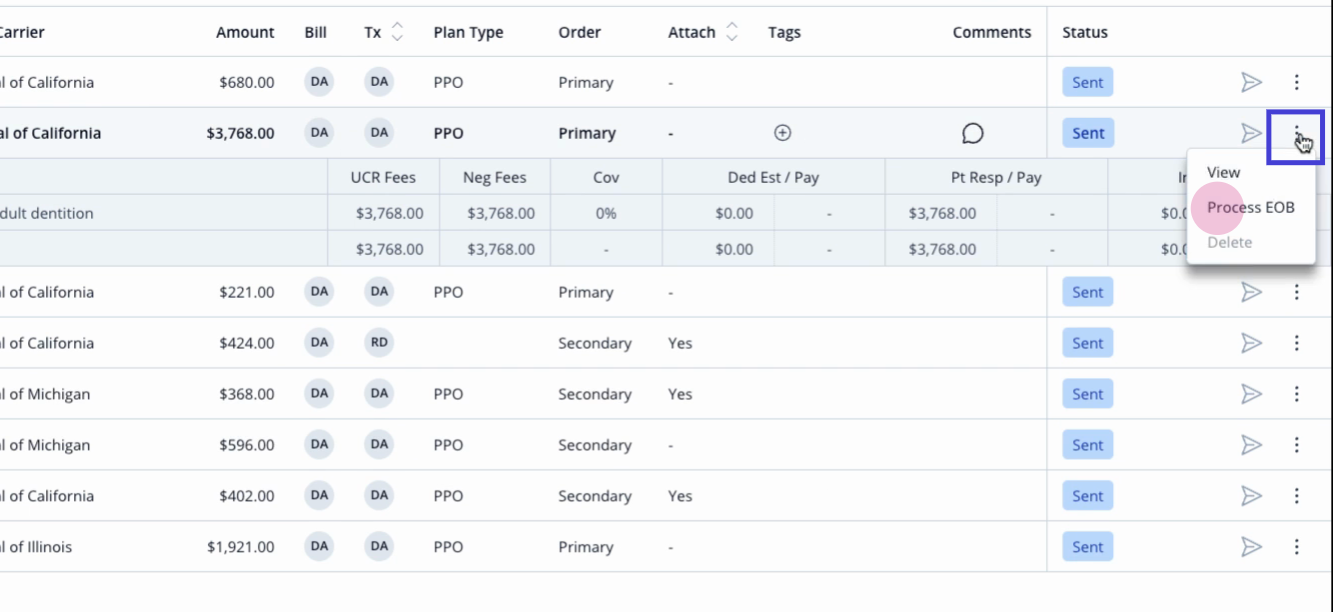The width and height of the screenshot is (1333, 612).
Task: Click the send icon for $424.00 claim
Action: coord(1251,343)
